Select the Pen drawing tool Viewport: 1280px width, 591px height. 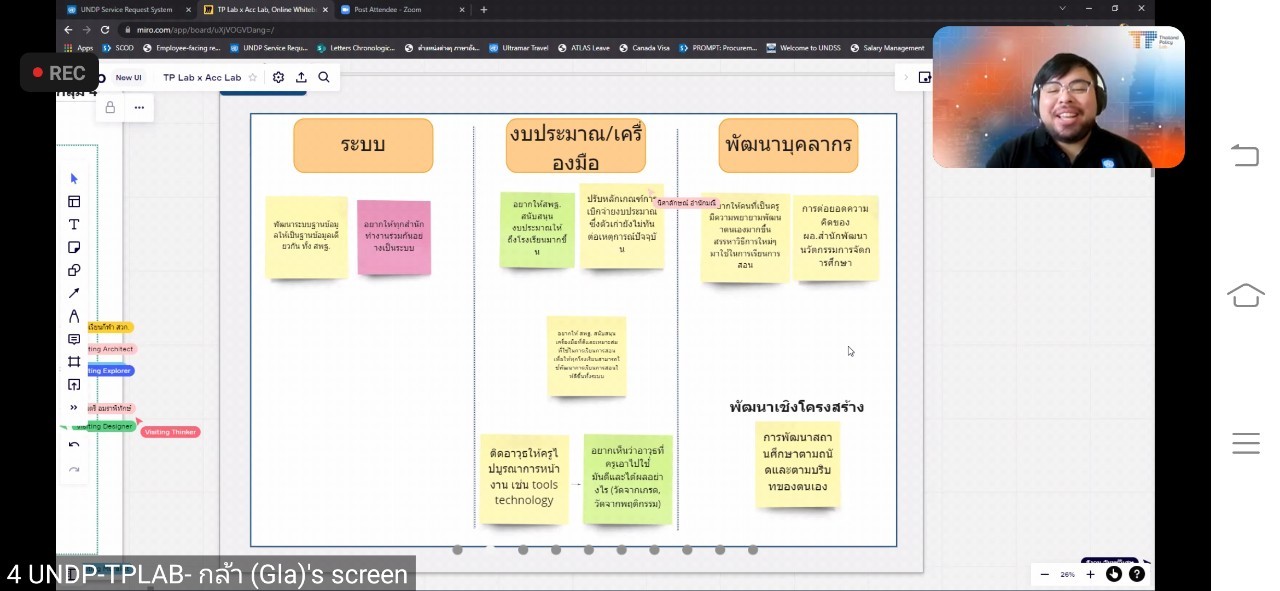coord(74,316)
